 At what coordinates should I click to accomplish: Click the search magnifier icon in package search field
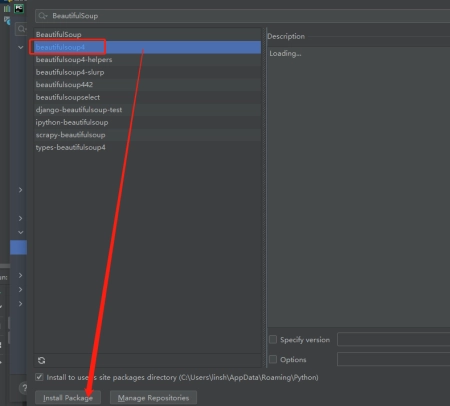coord(42,16)
